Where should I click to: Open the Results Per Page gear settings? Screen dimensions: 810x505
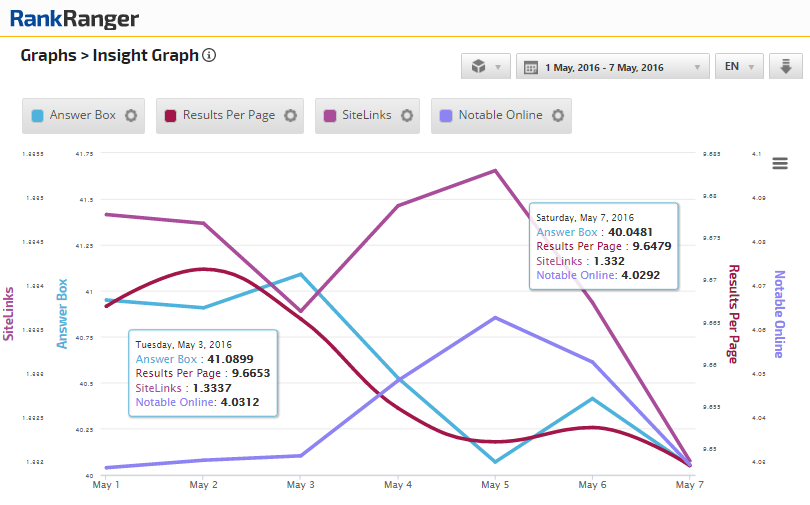[290, 115]
